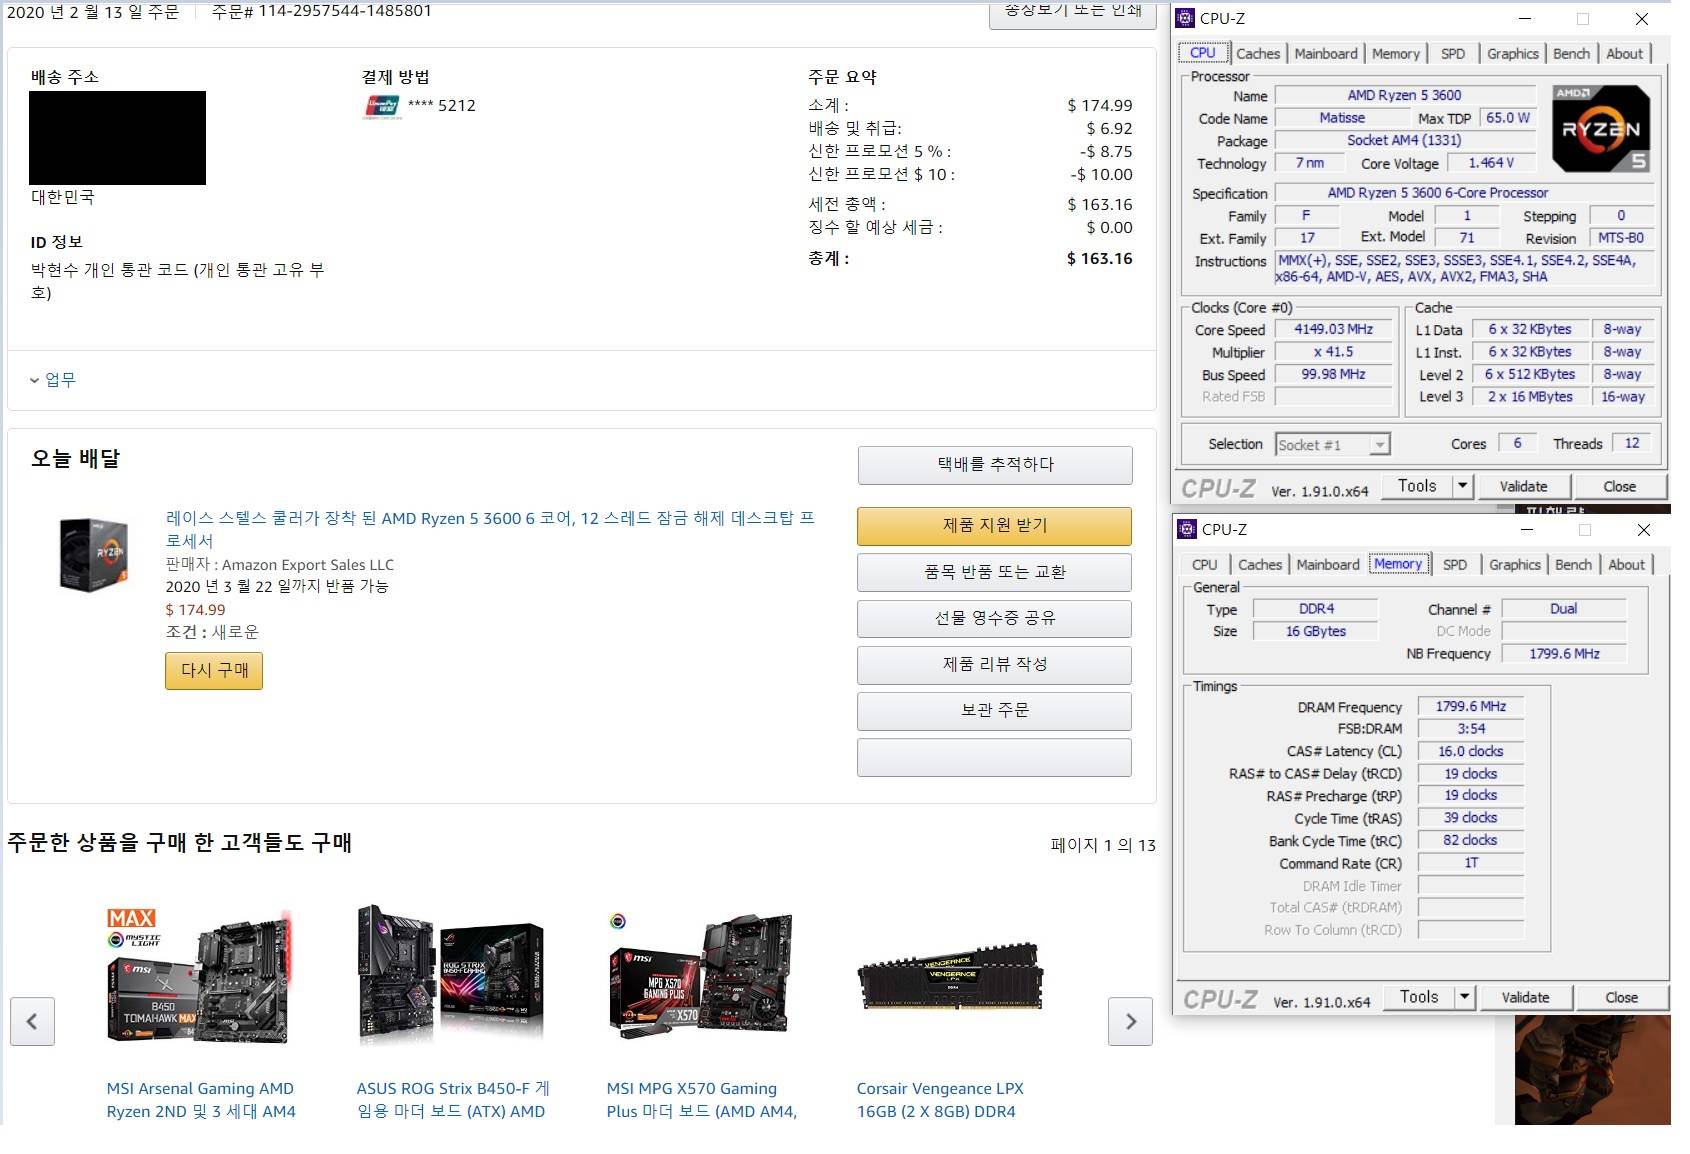Viewport: 1690px width, 1154px height.
Task: Click the Ryzen 5 logo in CPU-Z
Action: pyautogui.click(x=1600, y=129)
